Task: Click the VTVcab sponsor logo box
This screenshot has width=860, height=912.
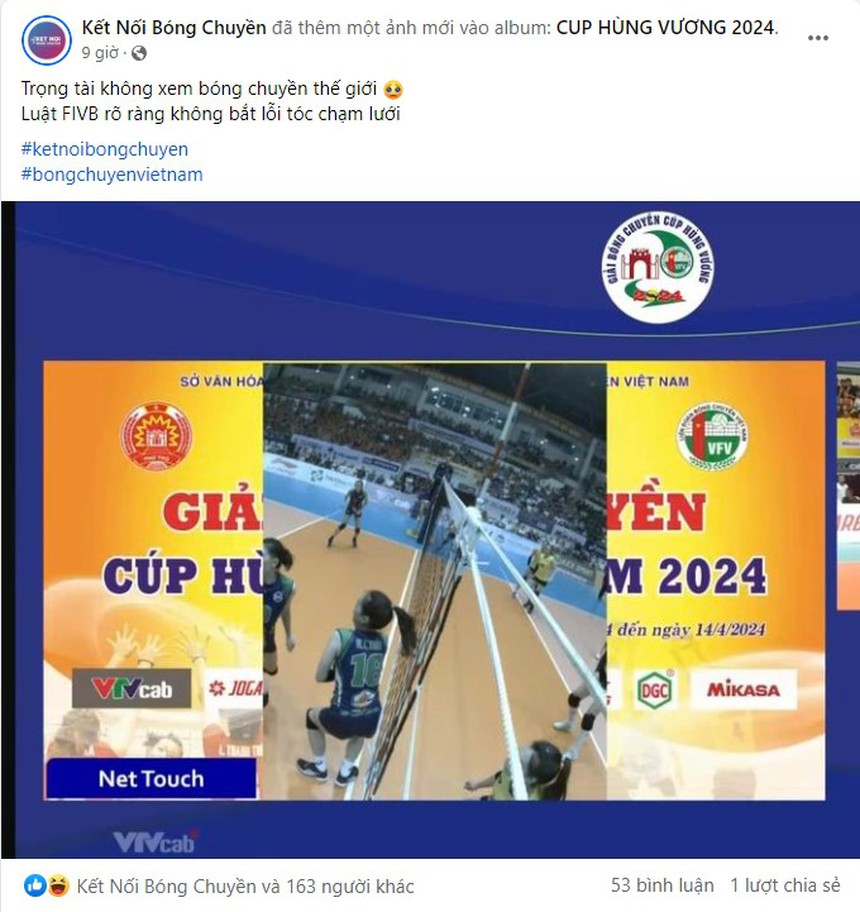Action: (131, 689)
